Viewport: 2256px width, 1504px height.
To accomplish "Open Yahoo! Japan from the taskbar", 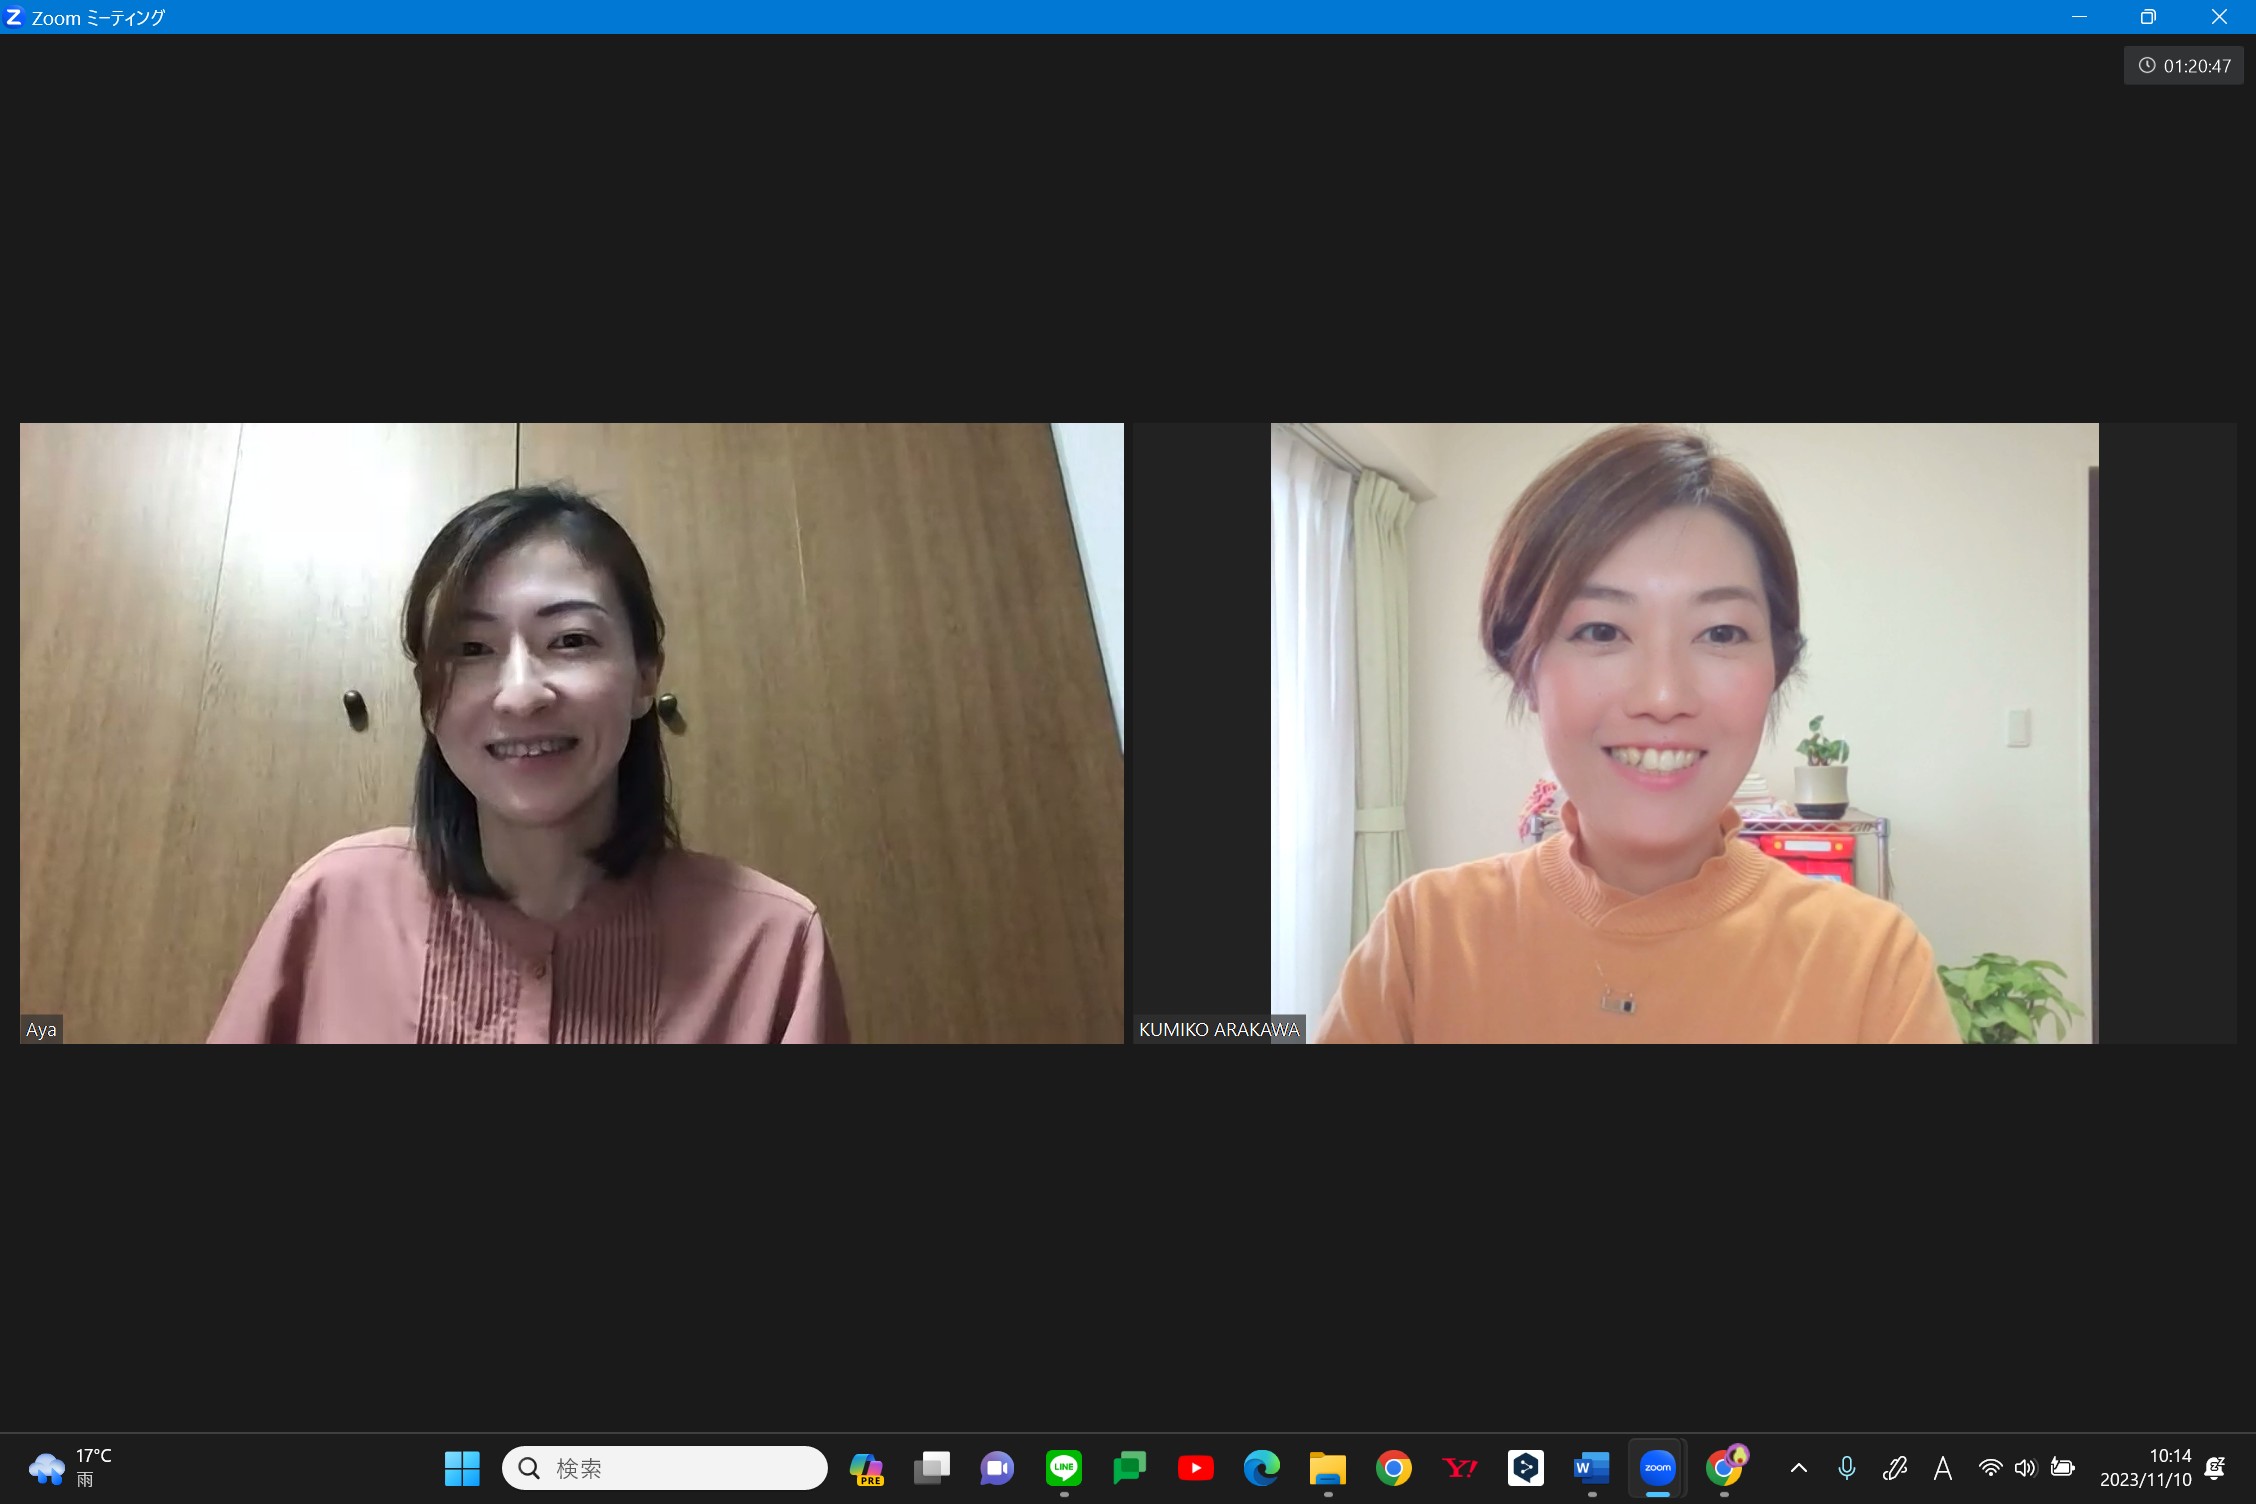I will 1460,1468.
